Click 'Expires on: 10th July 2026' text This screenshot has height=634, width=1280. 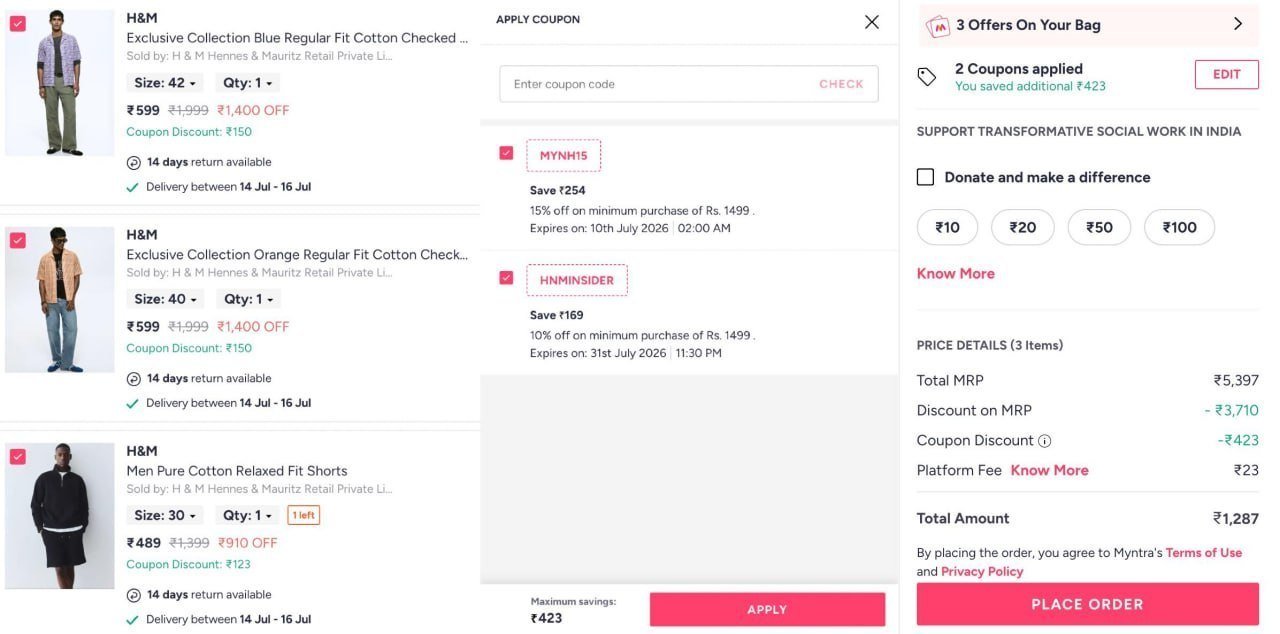(598, 228)
